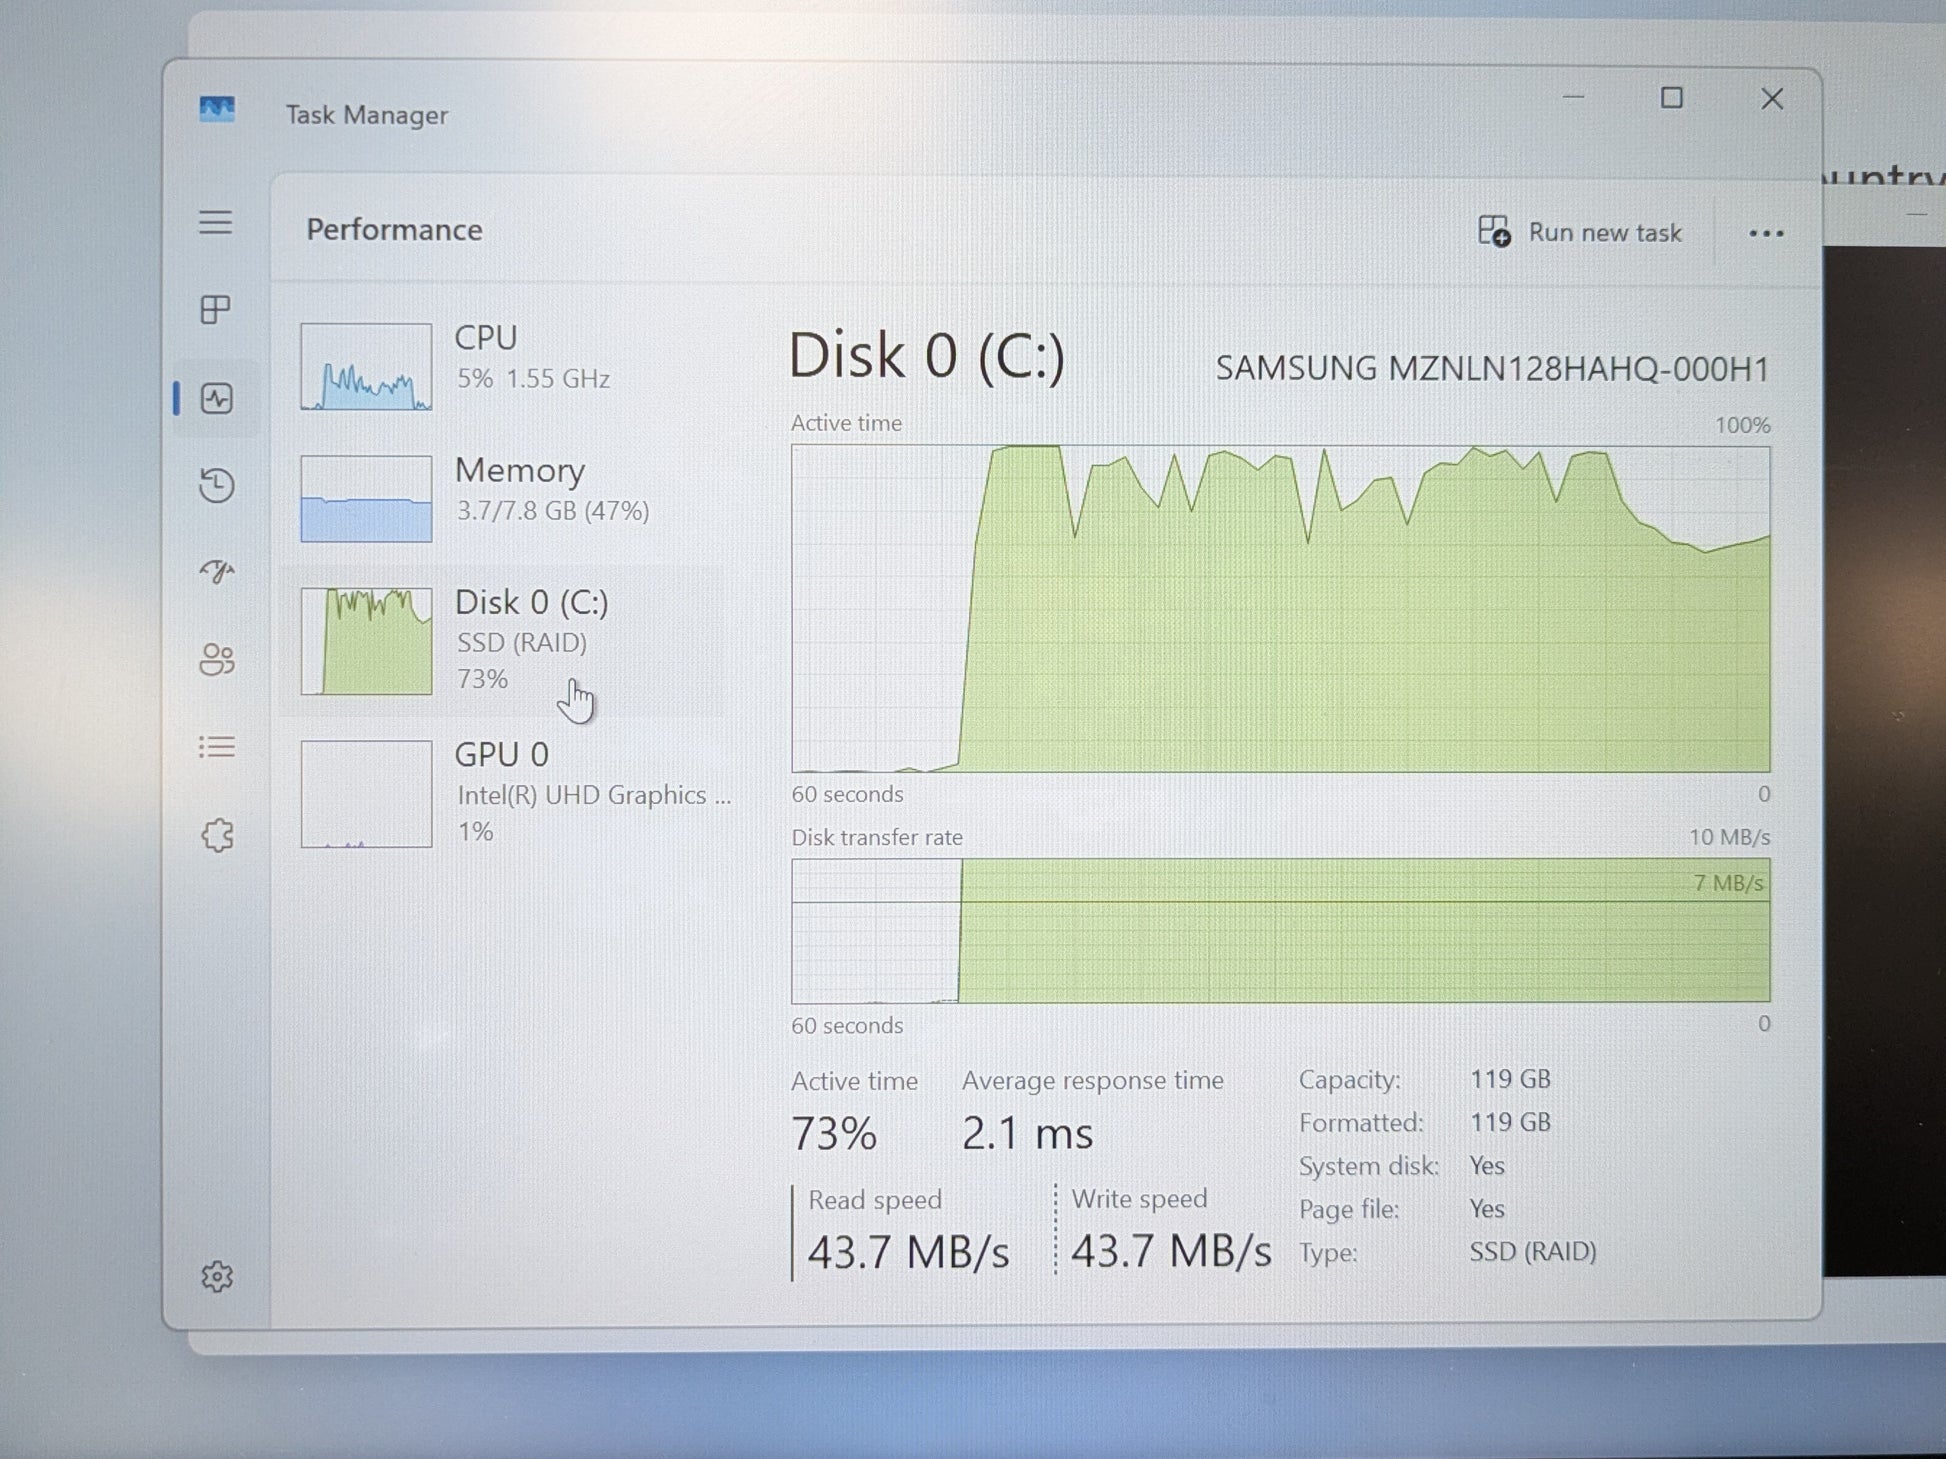Open Task Manager settings gear
Viewport: 1946px width, 1459px height.
[217, 1276]
